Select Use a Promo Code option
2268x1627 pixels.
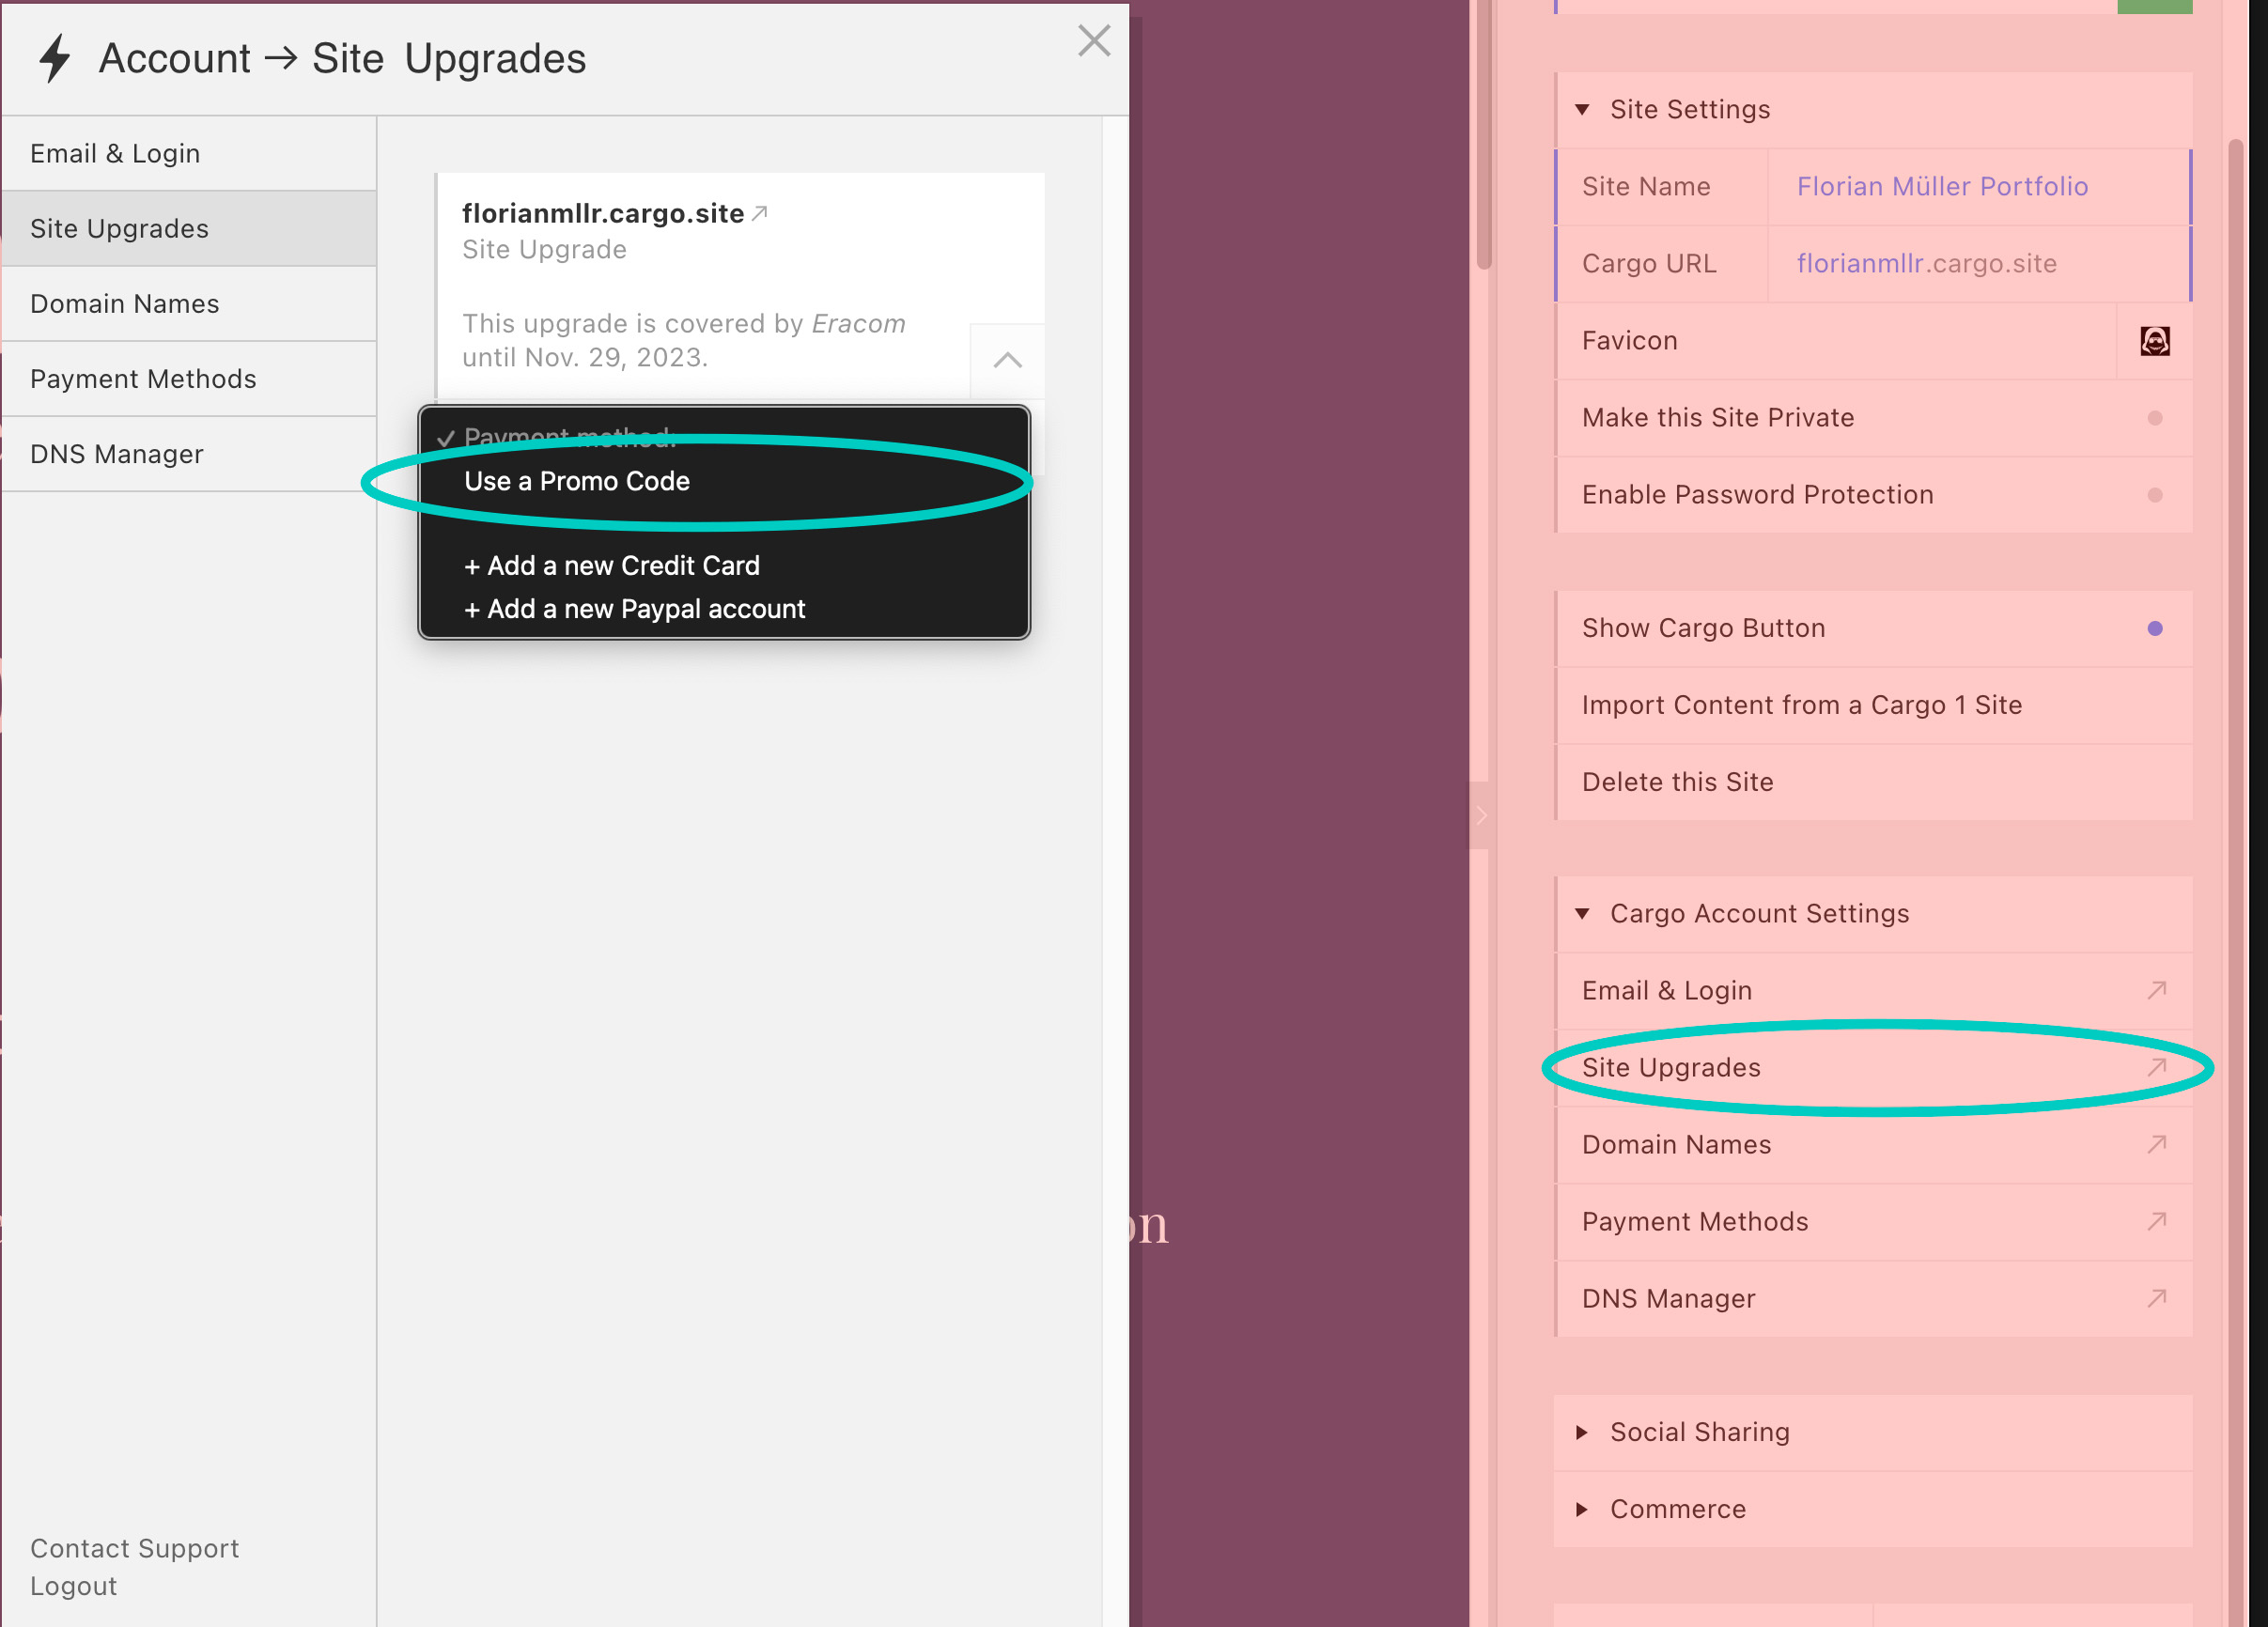pos(574,481)
